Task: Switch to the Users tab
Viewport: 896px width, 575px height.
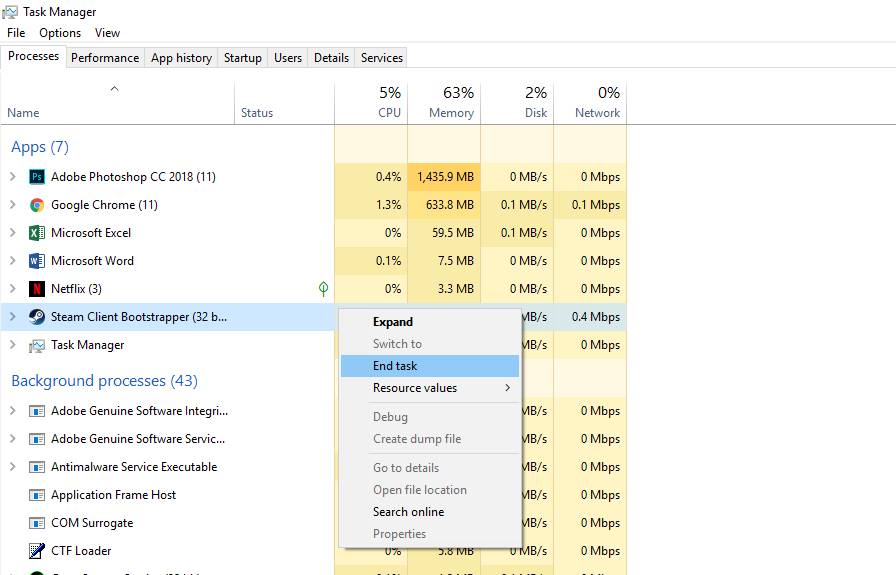Action: pos(287,58)
